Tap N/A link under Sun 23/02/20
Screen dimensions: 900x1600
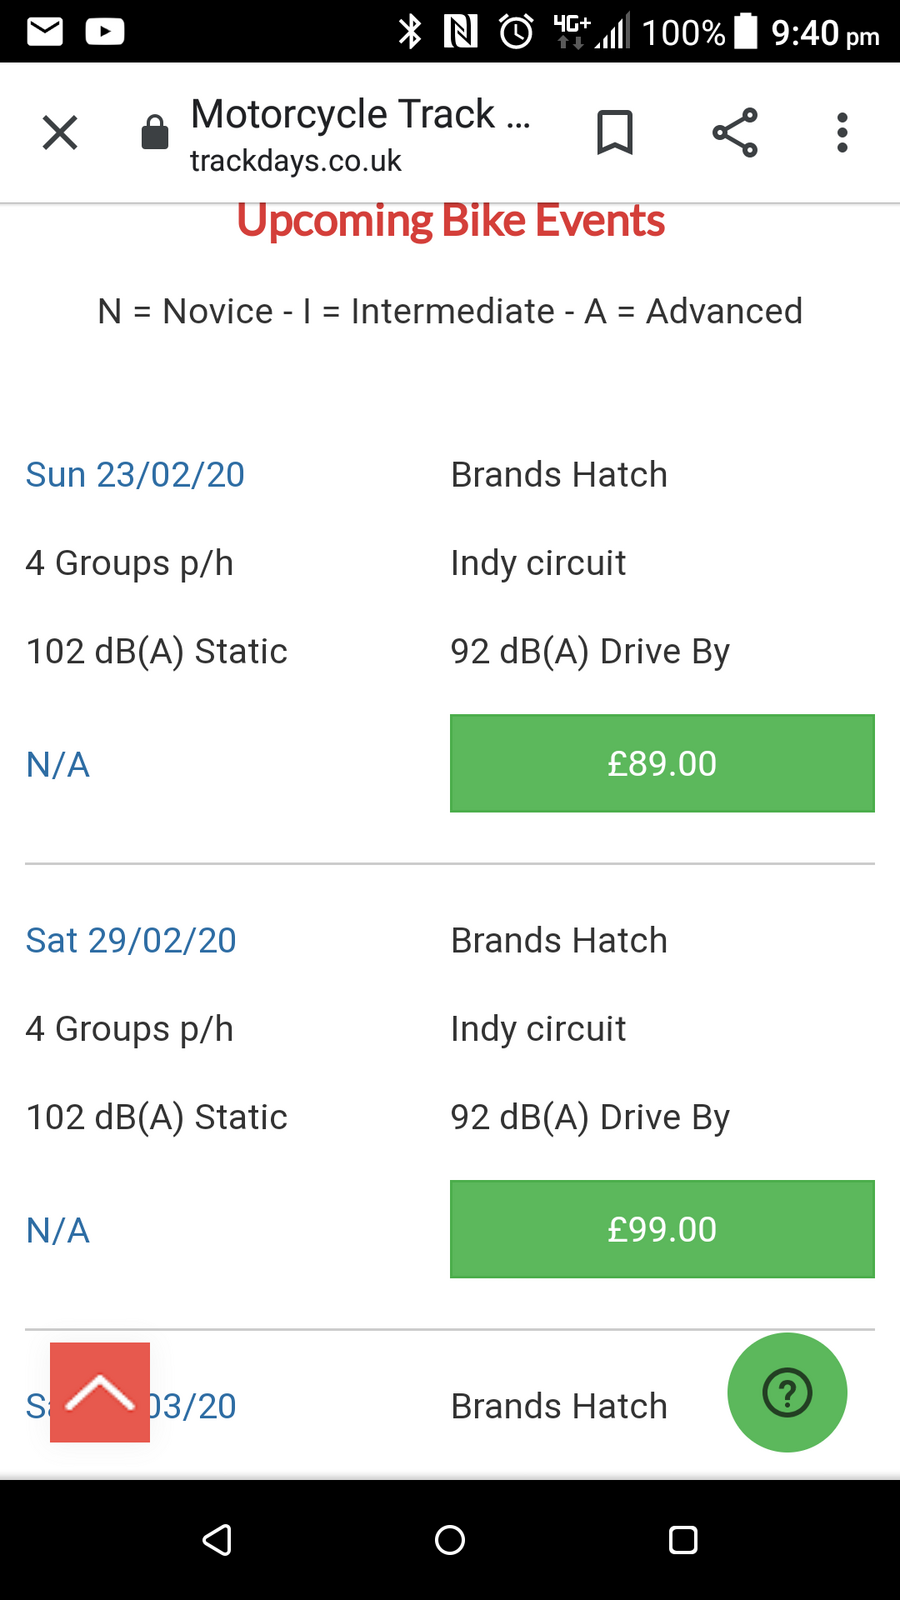click(x=58, y=765)
